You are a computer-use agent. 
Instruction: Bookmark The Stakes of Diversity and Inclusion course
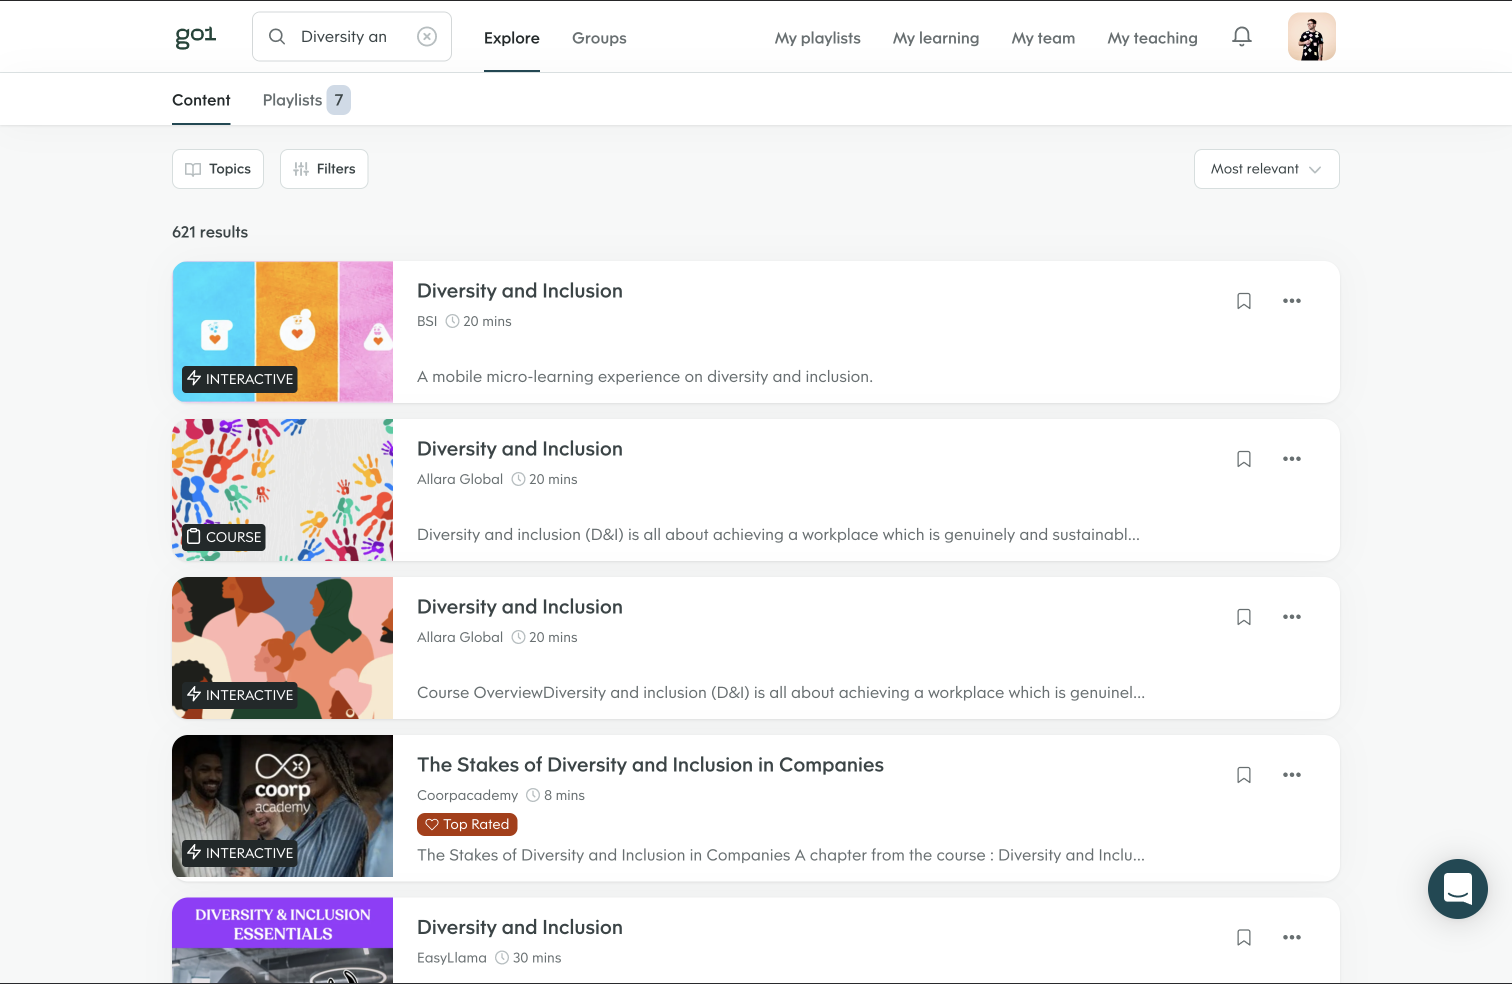1243,774
